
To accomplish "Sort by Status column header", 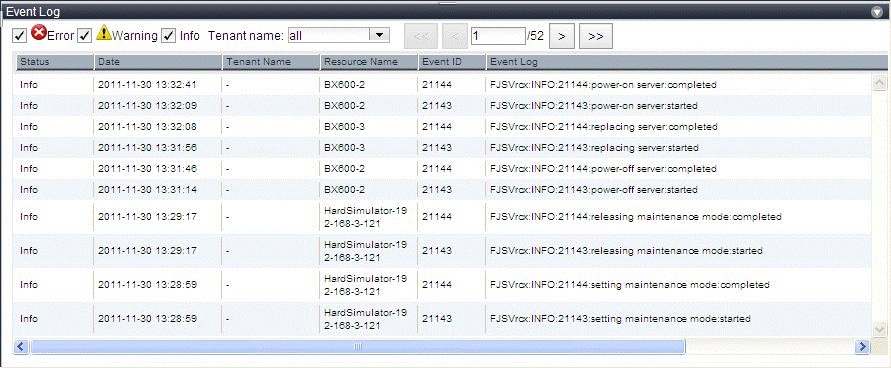I will [55, 61].
